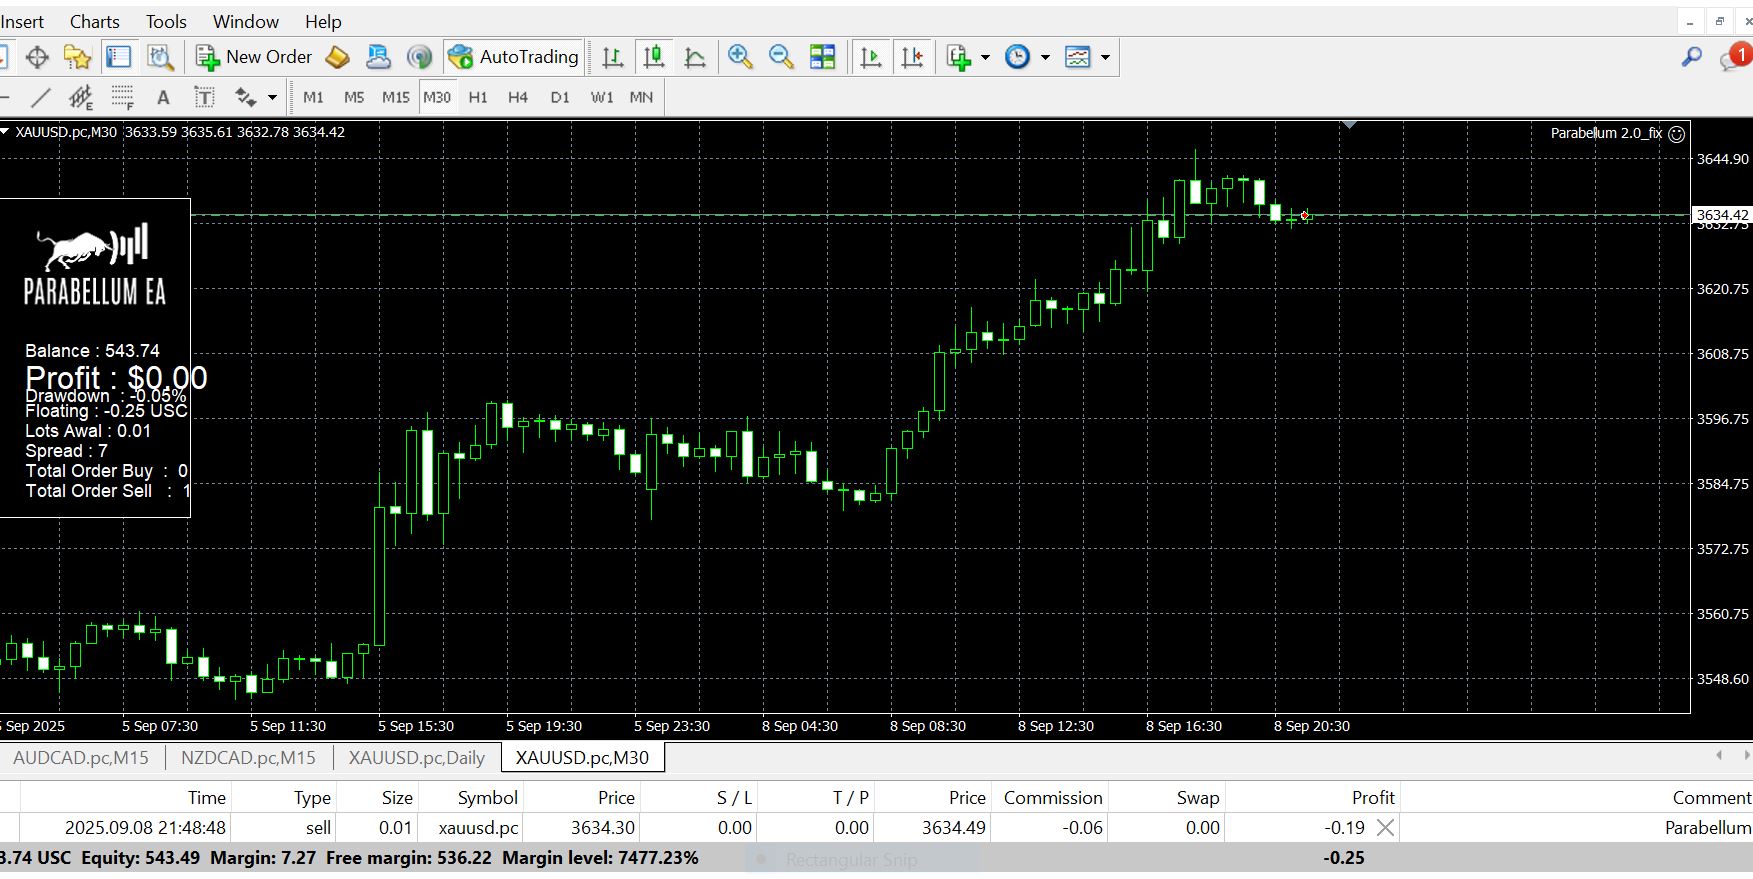
Task: Open MetaEditor with yellow book icon
Action: (338, 57)
